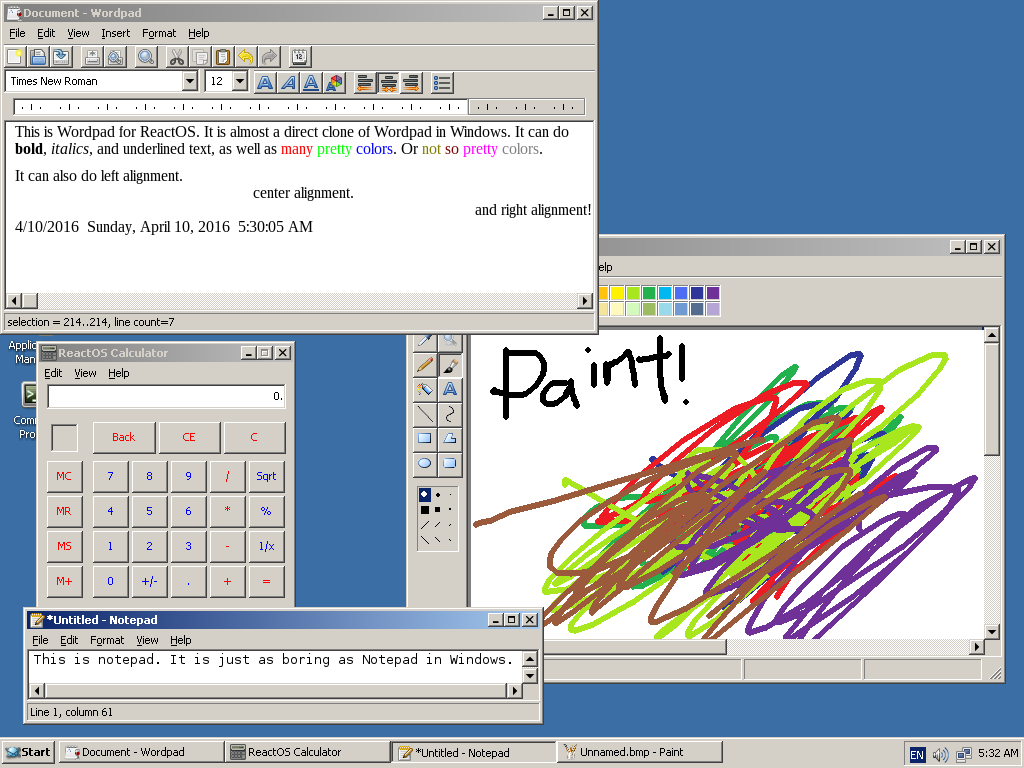
Task: Pick the Curve tool in Paint
Action: (450, 414)
